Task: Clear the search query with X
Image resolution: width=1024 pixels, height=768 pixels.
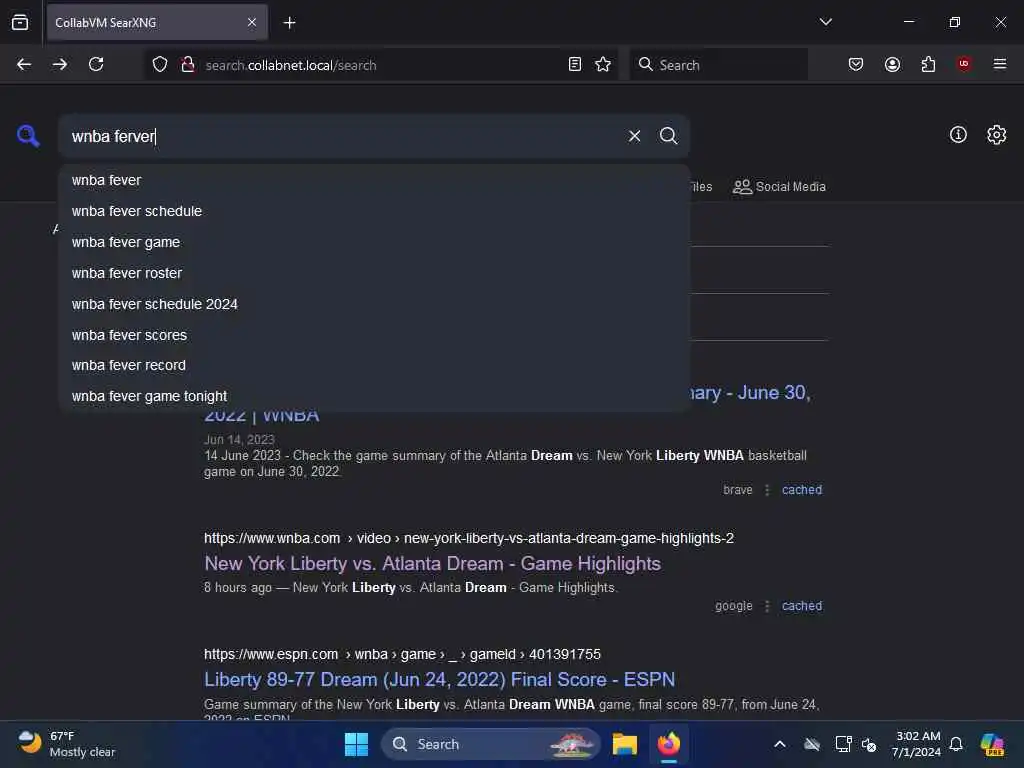Action: [634, 136]
